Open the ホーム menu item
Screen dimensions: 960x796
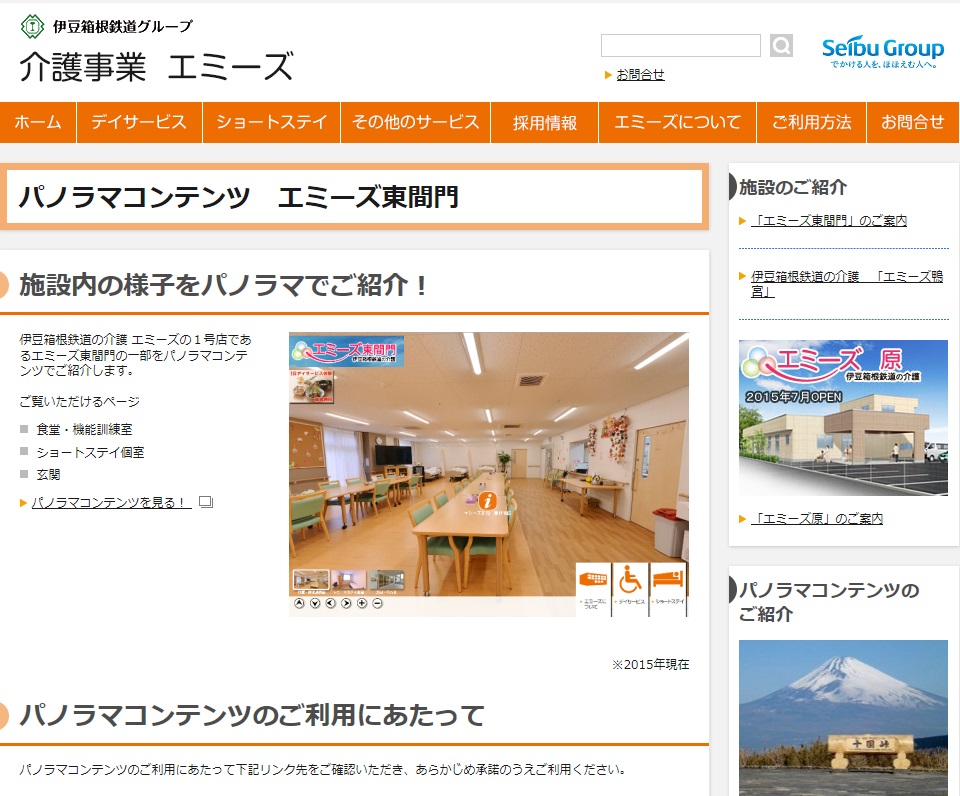click(x=38, y=122)
